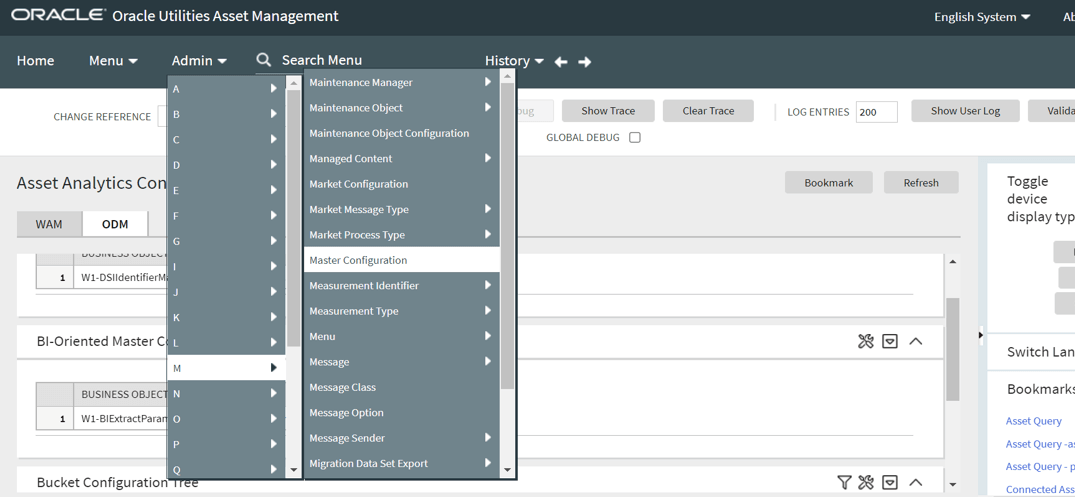Select letter N in Admin menu
Viewport: 1075px width, 497px height.
click(x=226, y=393)
